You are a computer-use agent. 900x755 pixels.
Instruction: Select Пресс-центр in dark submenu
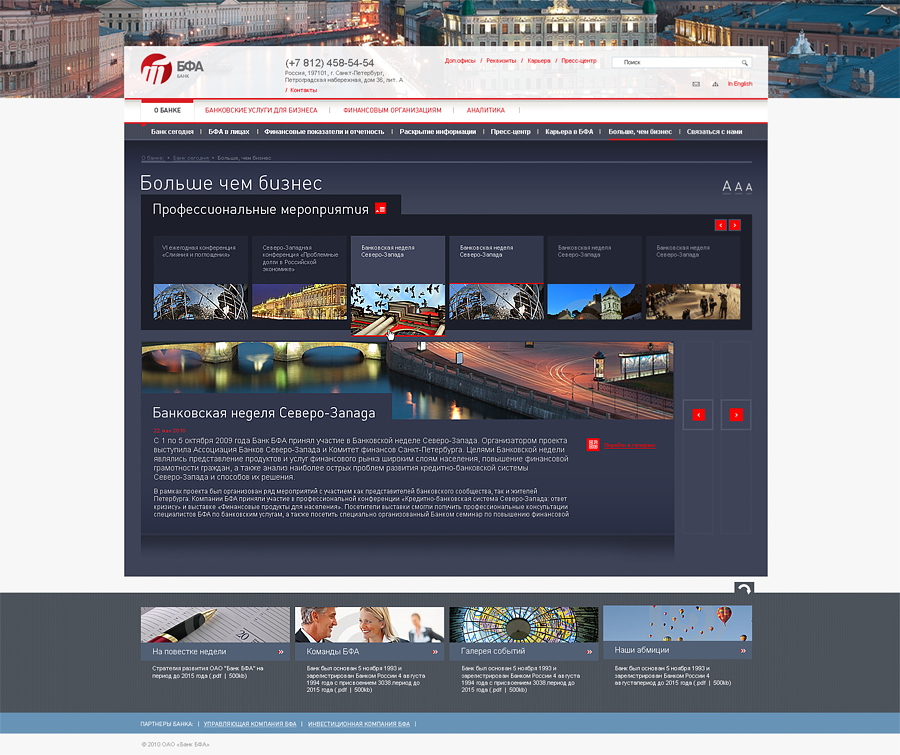pyautogui.click(x=510, y=131)
